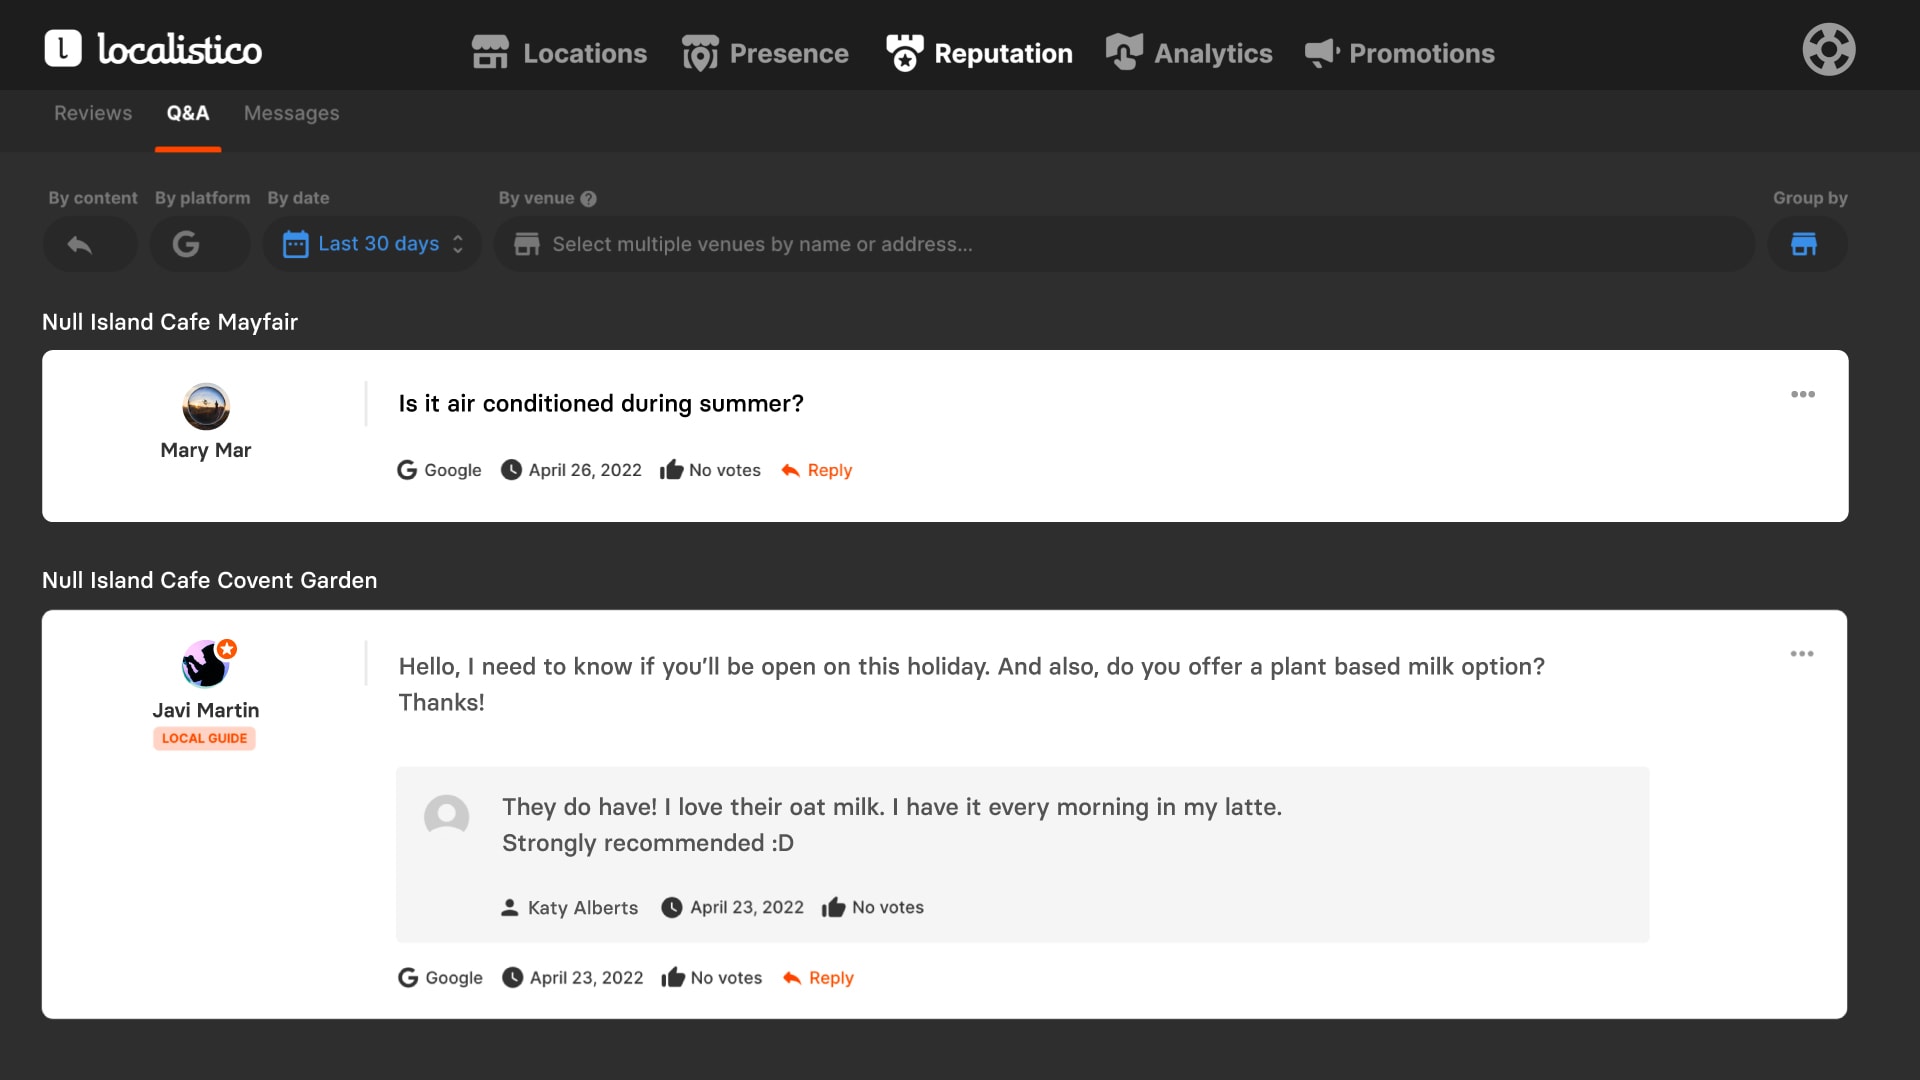Switch to the Reviews tab
This screenshot has width=1920, height=1080.
[x=93, y=113]
